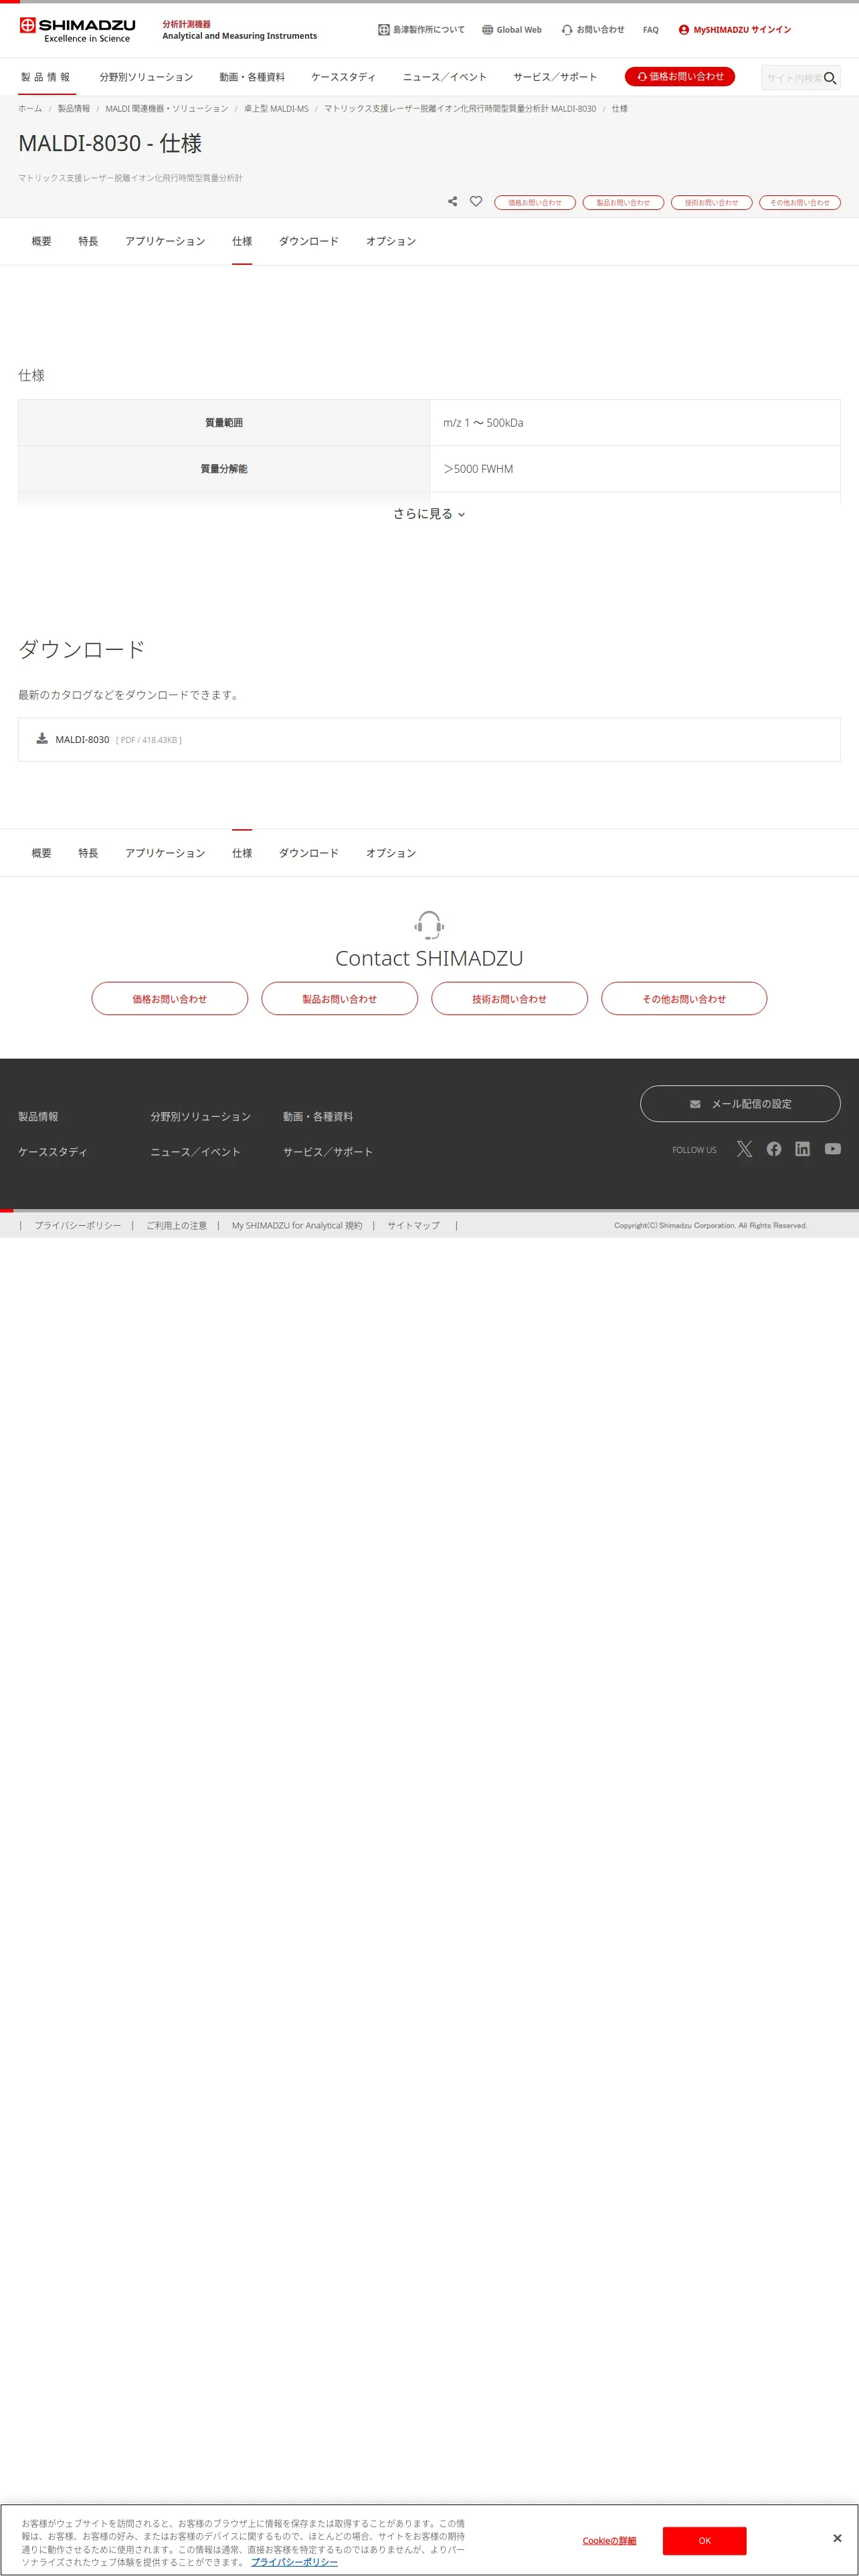This screenshot has width=859, height=2576.
Task: Accept cookies with the OK button
Action: (704, 2540)
